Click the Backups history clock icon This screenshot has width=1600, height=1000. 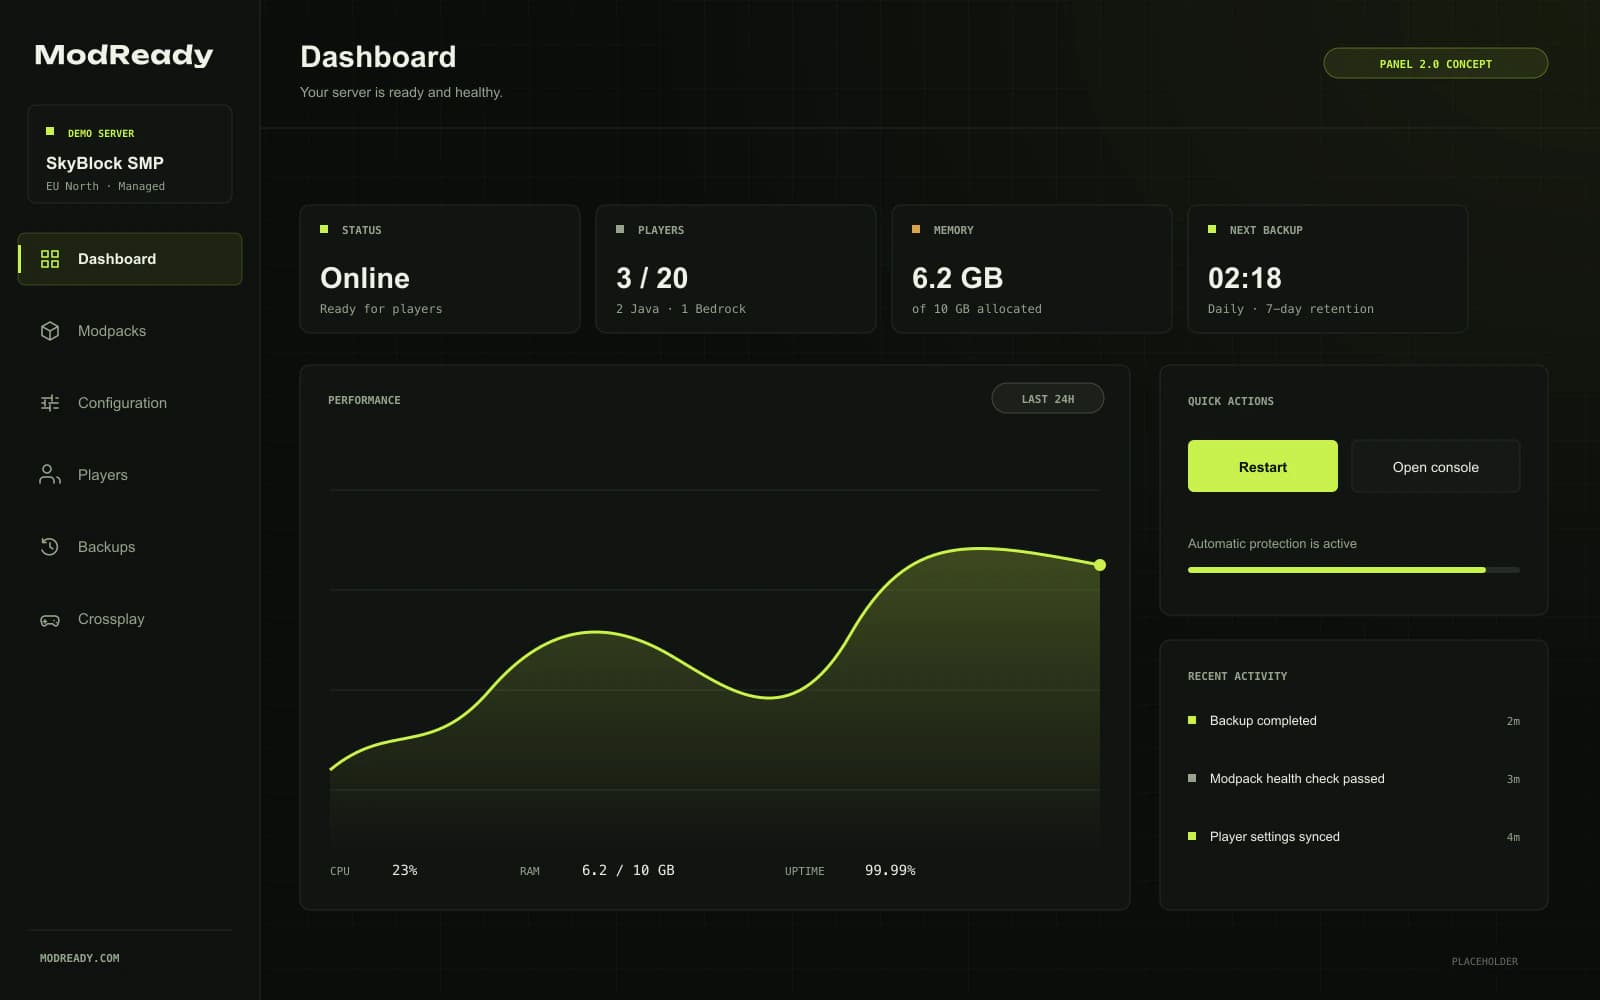[50, 547]
